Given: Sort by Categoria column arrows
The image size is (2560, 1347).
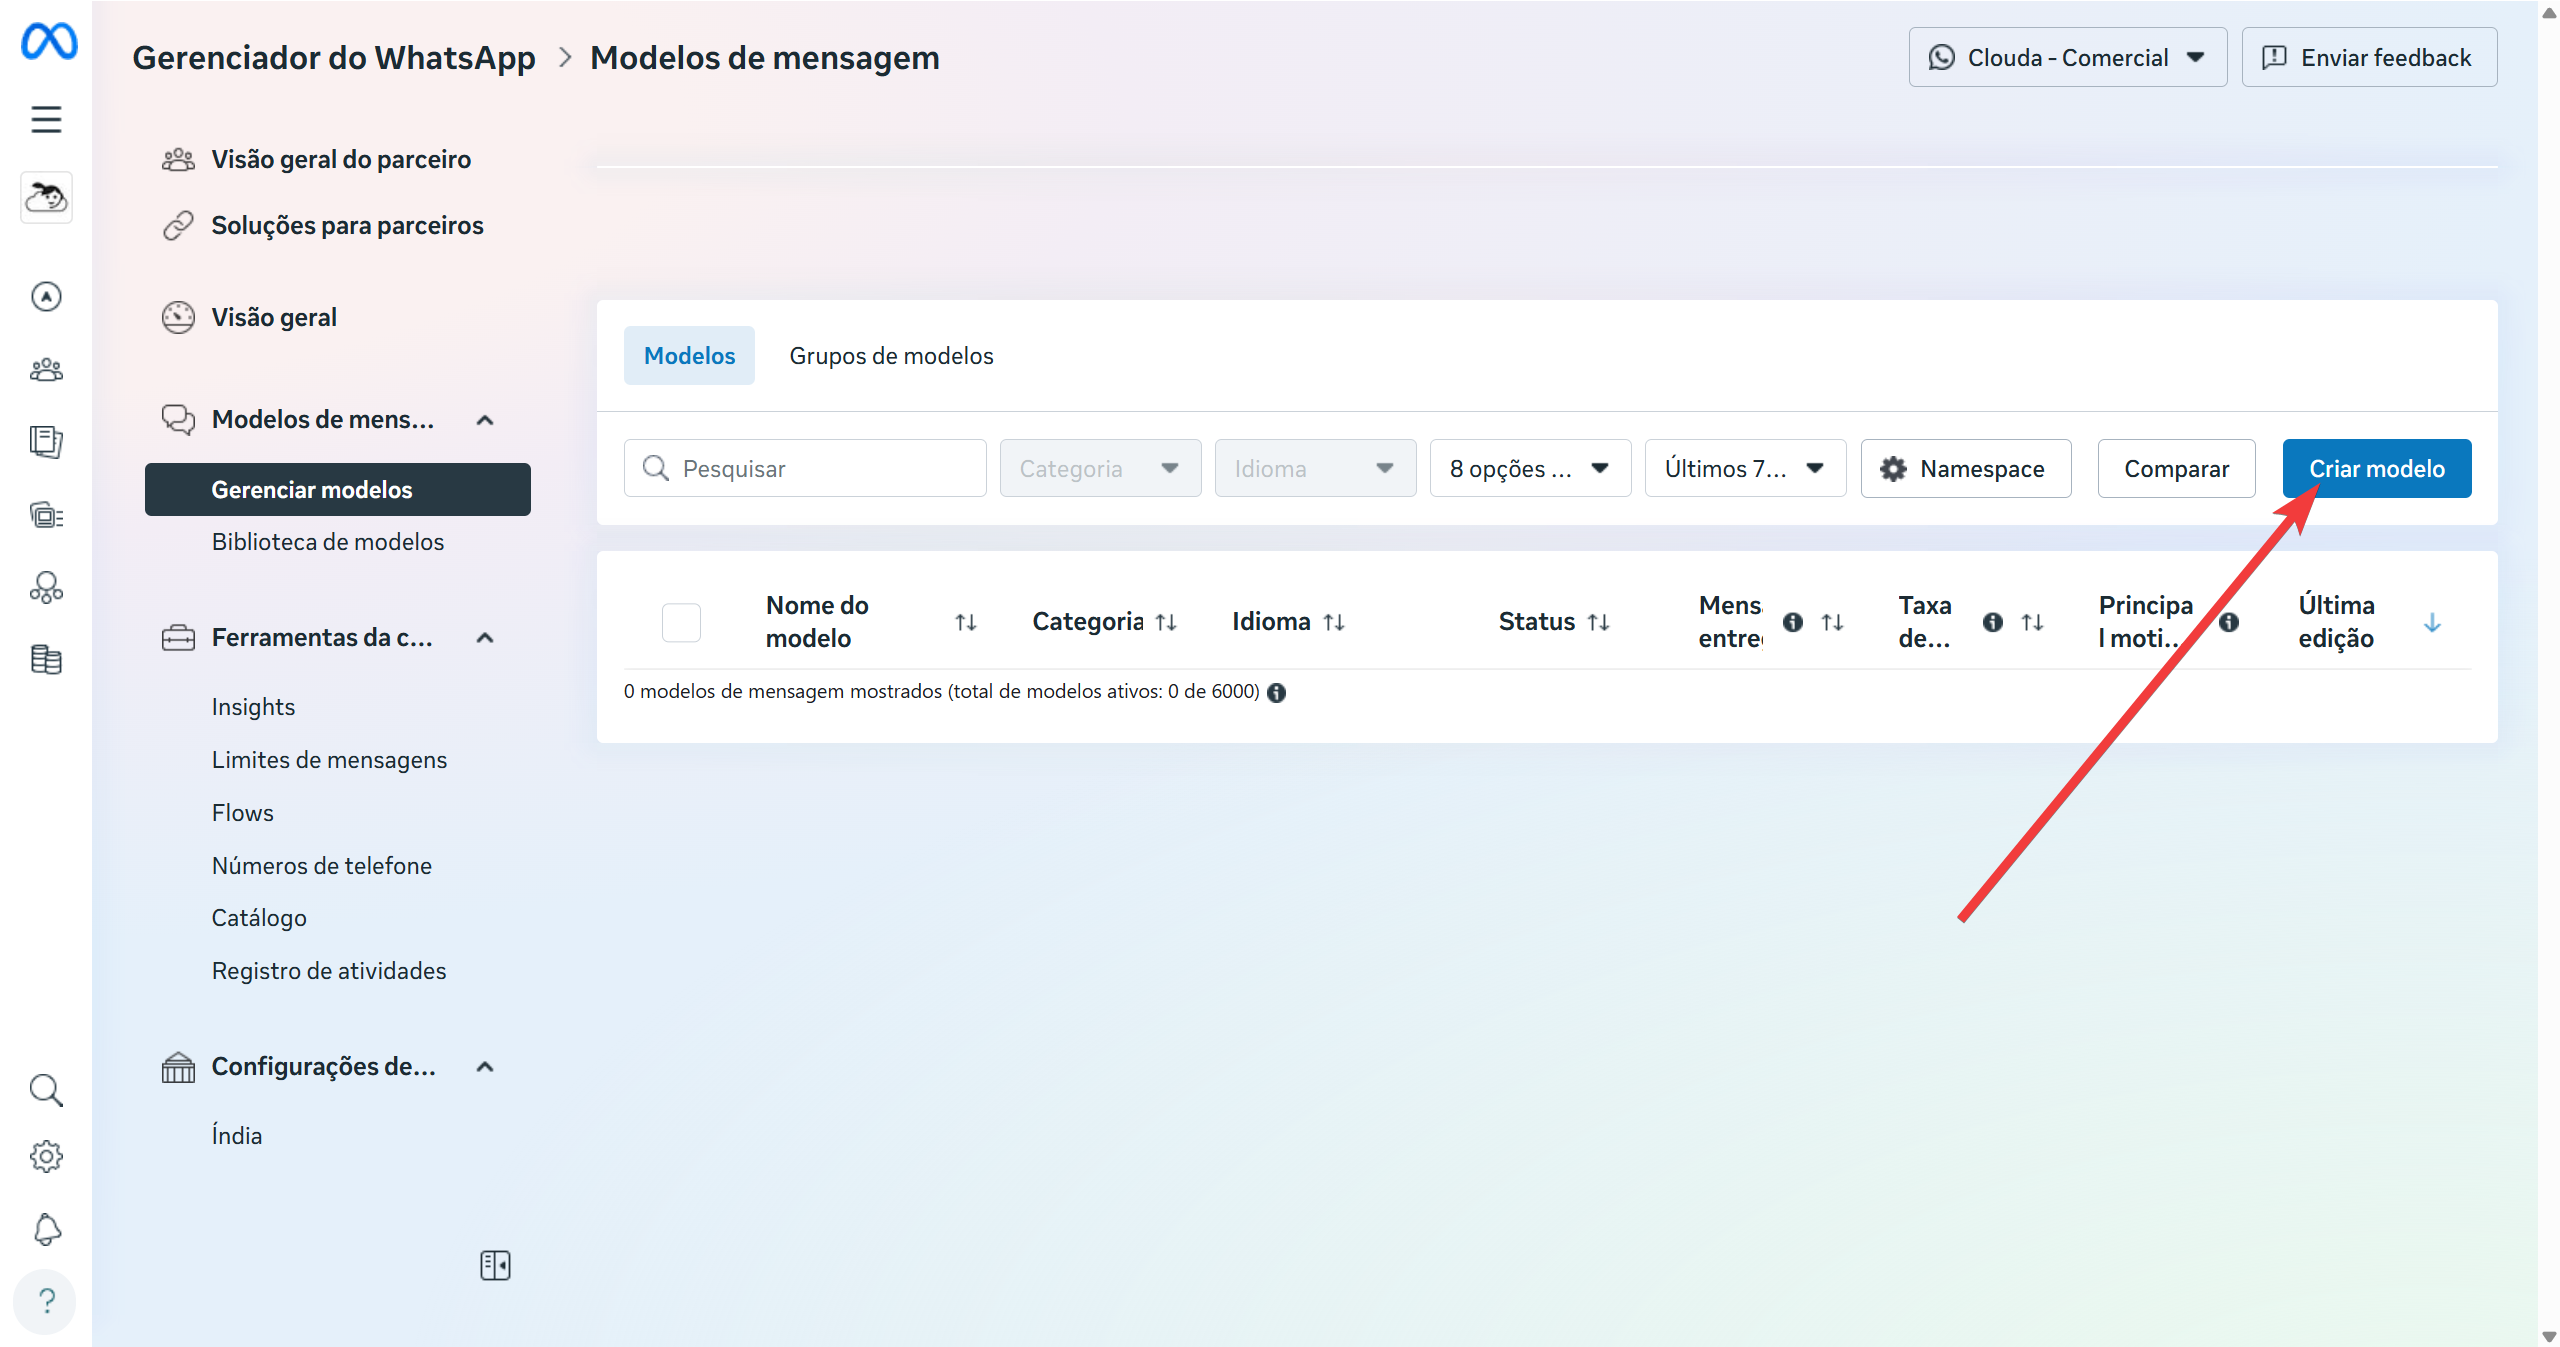Looking at the screenshot, I should click(x=1166, y=622).
